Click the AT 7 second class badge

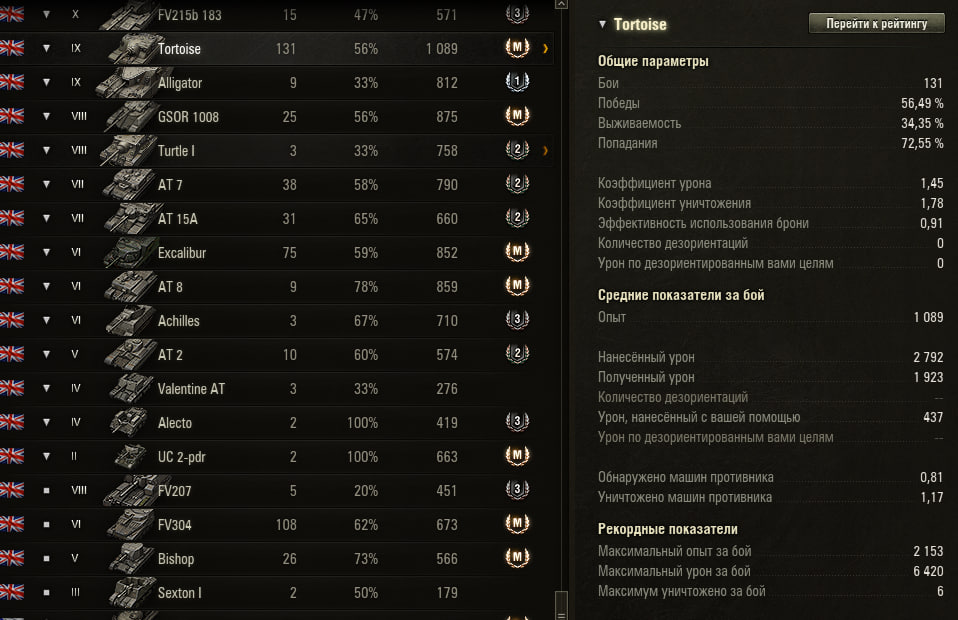[517, 185]
